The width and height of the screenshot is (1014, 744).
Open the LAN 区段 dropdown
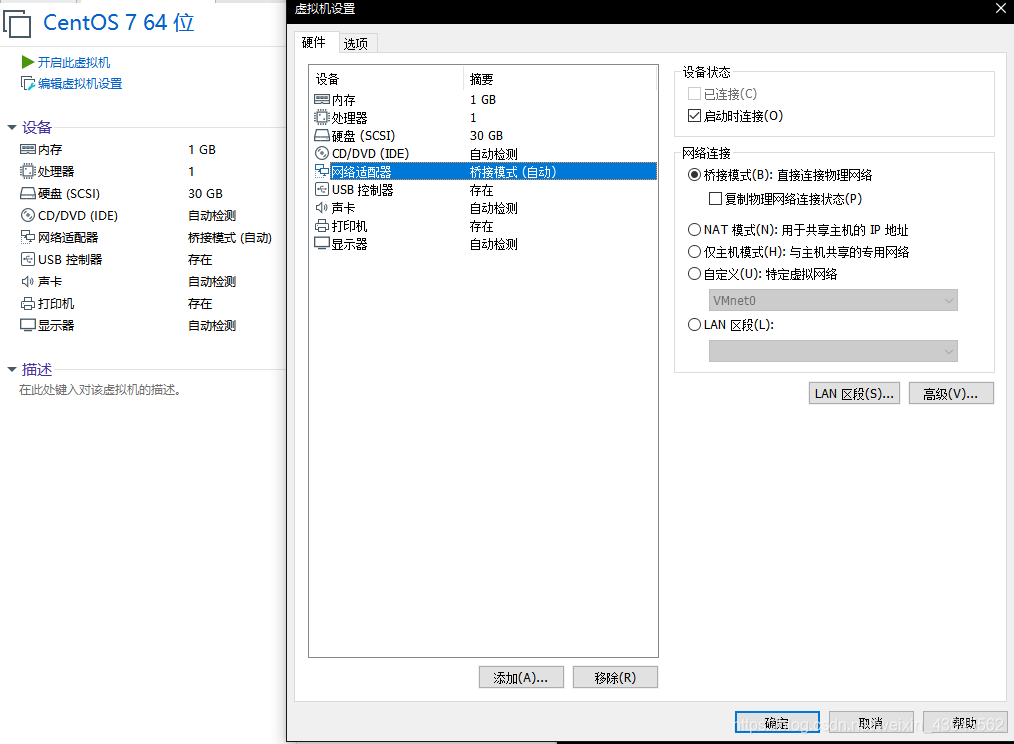pos(833,351)
